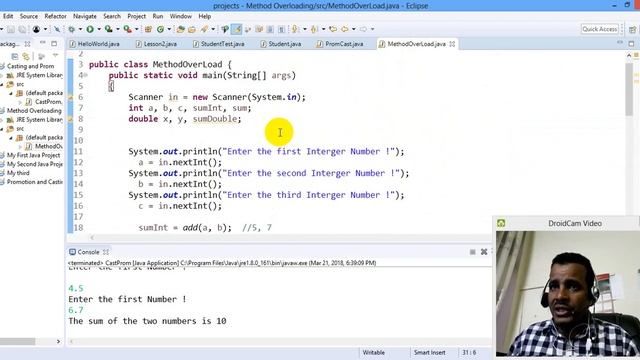640x360 pixels.
Task: Select My First Java Project in explorer
Action: click(33, 155)
